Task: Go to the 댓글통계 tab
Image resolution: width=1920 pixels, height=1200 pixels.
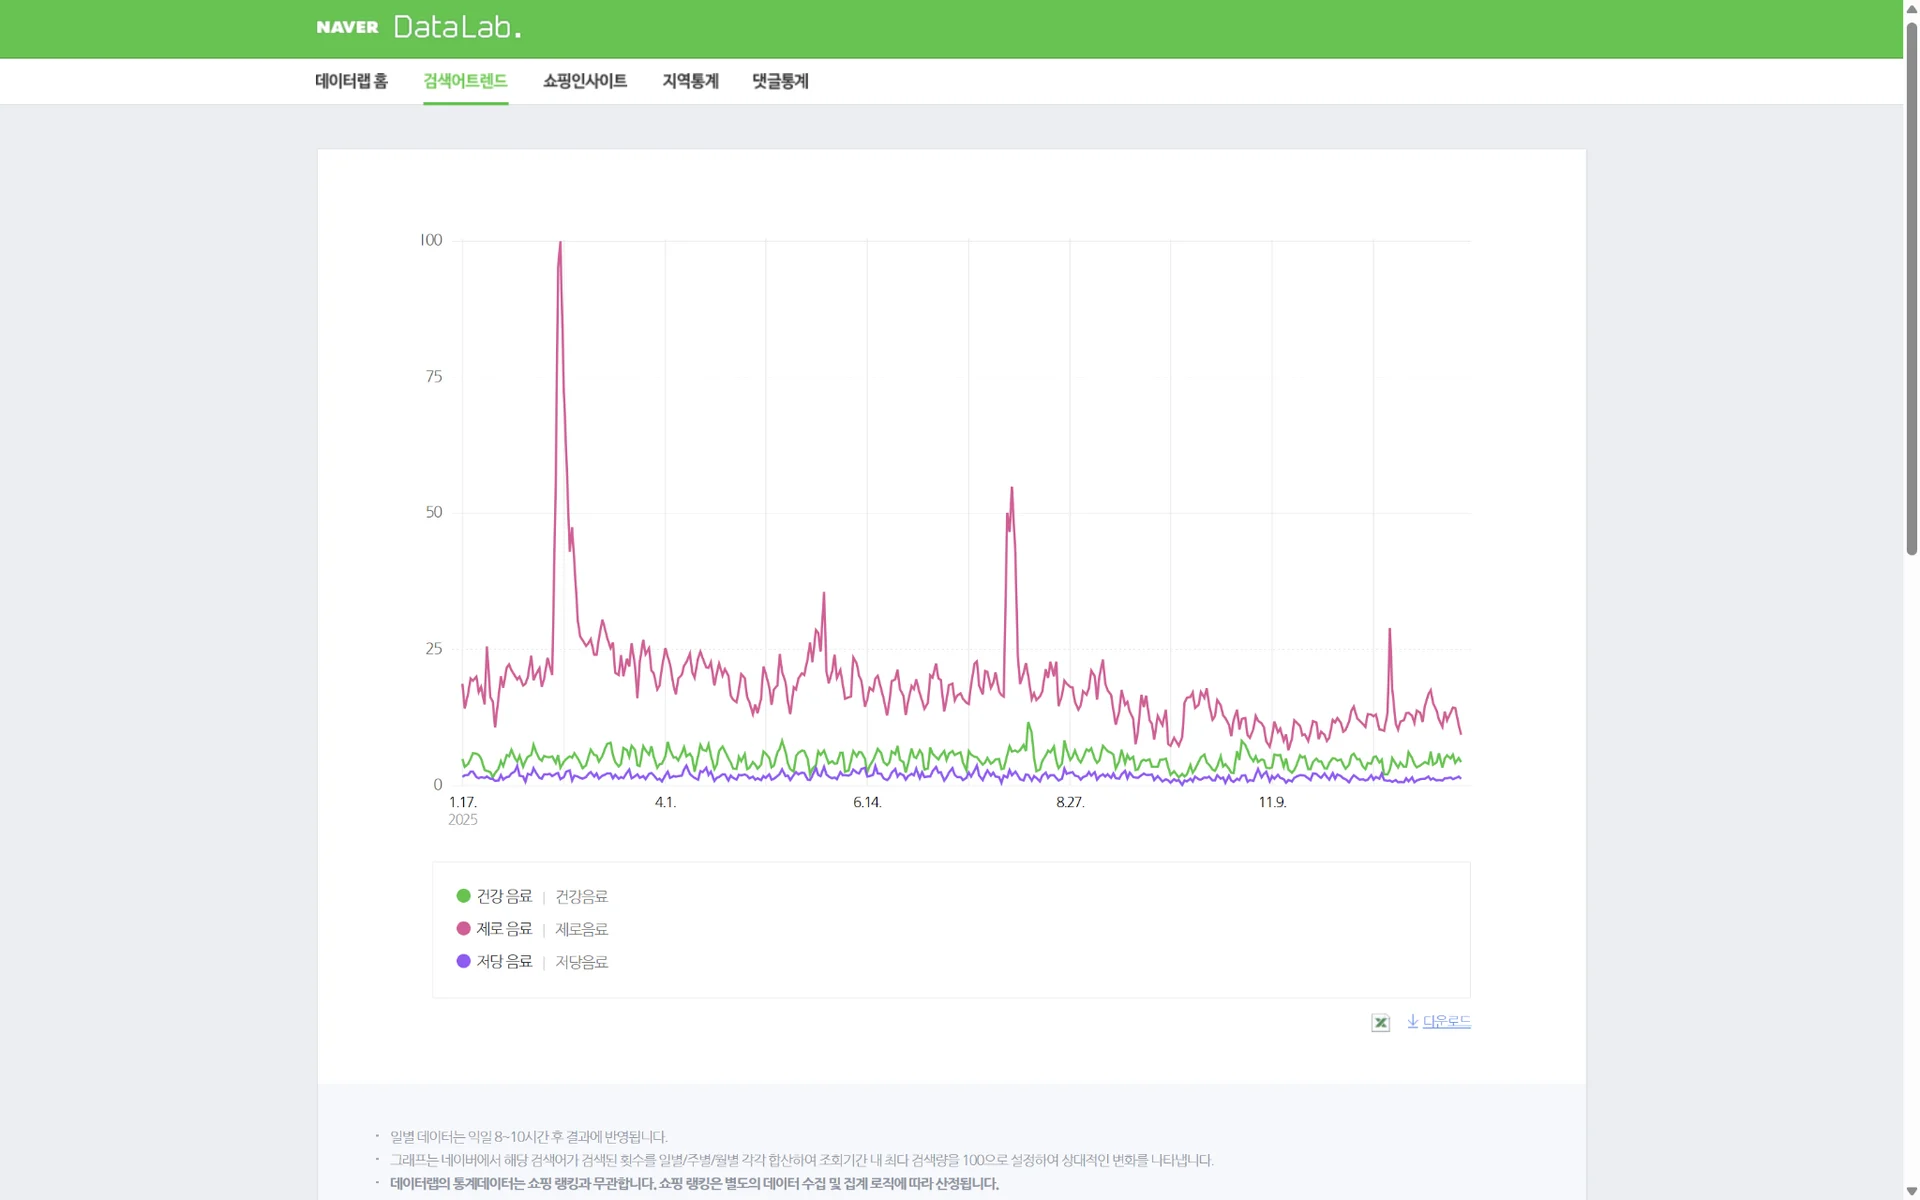Action: pos(780,81)
